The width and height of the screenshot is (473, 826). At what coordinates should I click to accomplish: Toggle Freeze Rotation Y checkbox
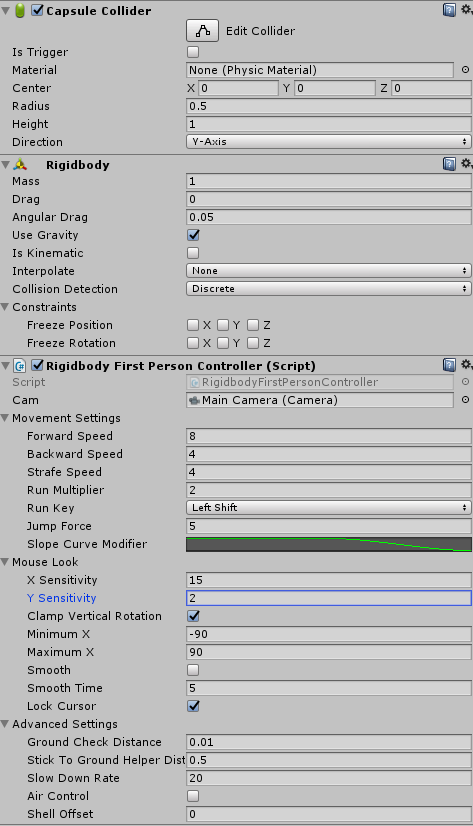[x=223, y=343]
